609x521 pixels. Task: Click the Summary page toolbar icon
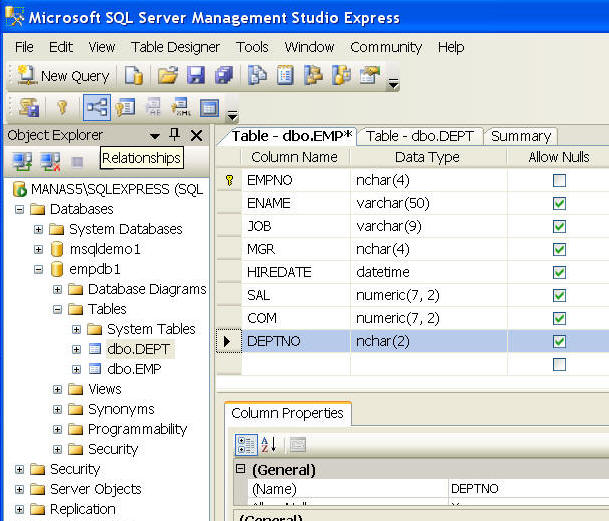(285, 75)
